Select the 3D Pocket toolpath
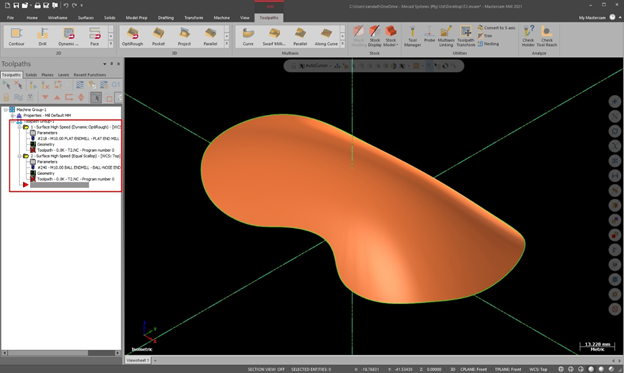 [158, 37]
